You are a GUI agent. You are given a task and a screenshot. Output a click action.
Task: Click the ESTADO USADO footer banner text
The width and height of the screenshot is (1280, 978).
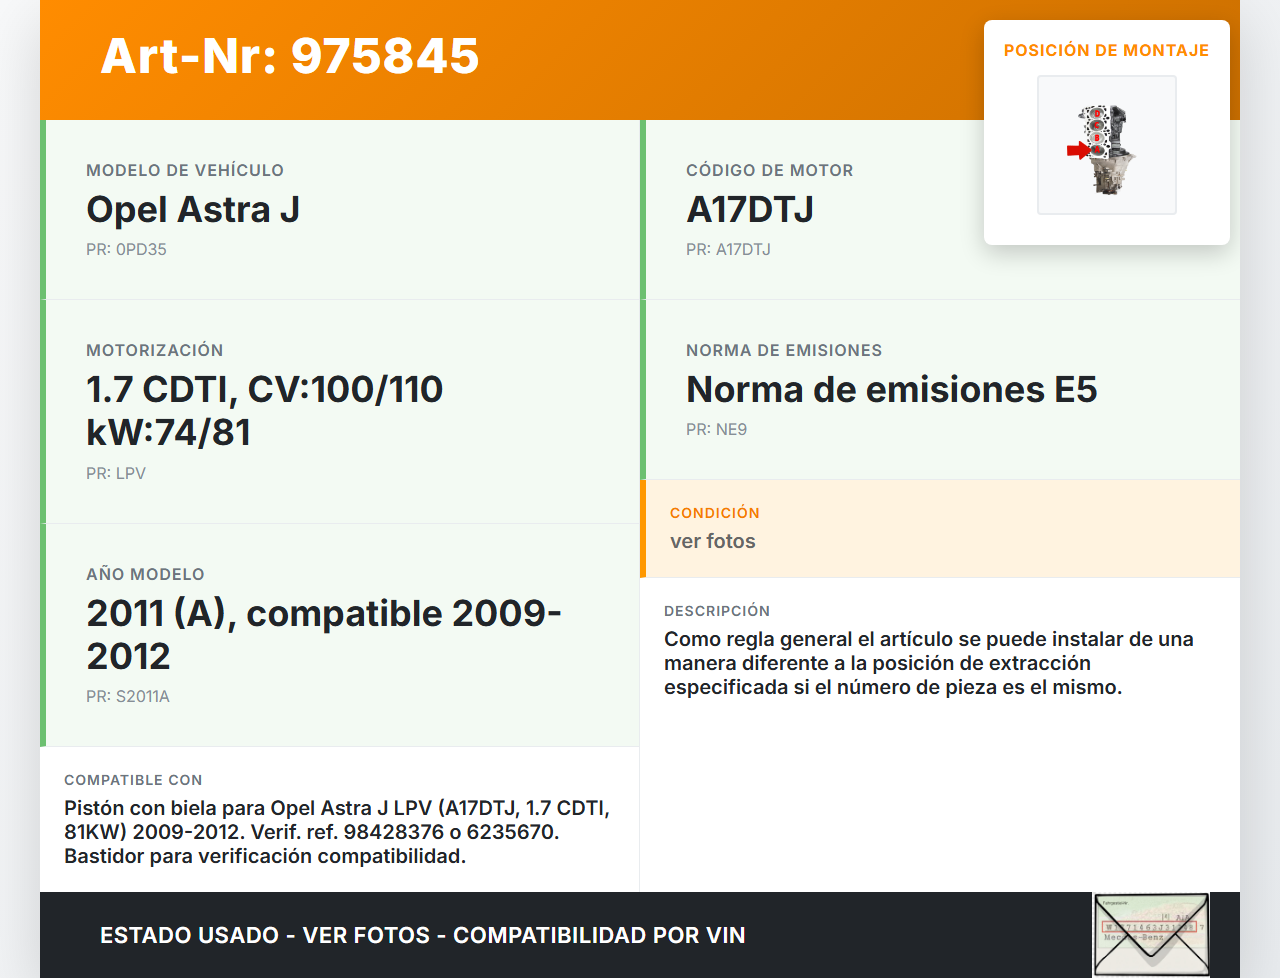(x=422, y=936)
